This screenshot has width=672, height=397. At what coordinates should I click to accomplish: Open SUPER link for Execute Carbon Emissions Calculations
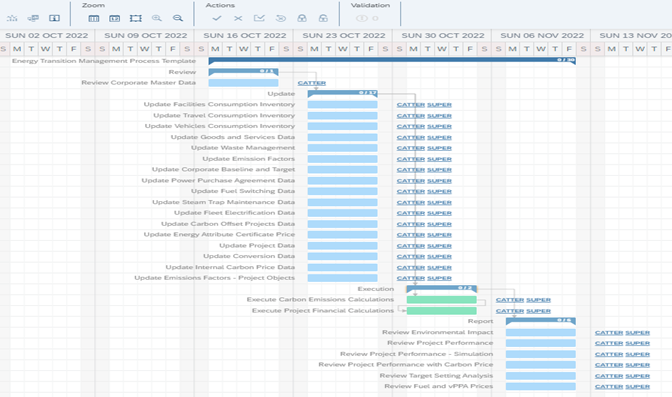538,300
